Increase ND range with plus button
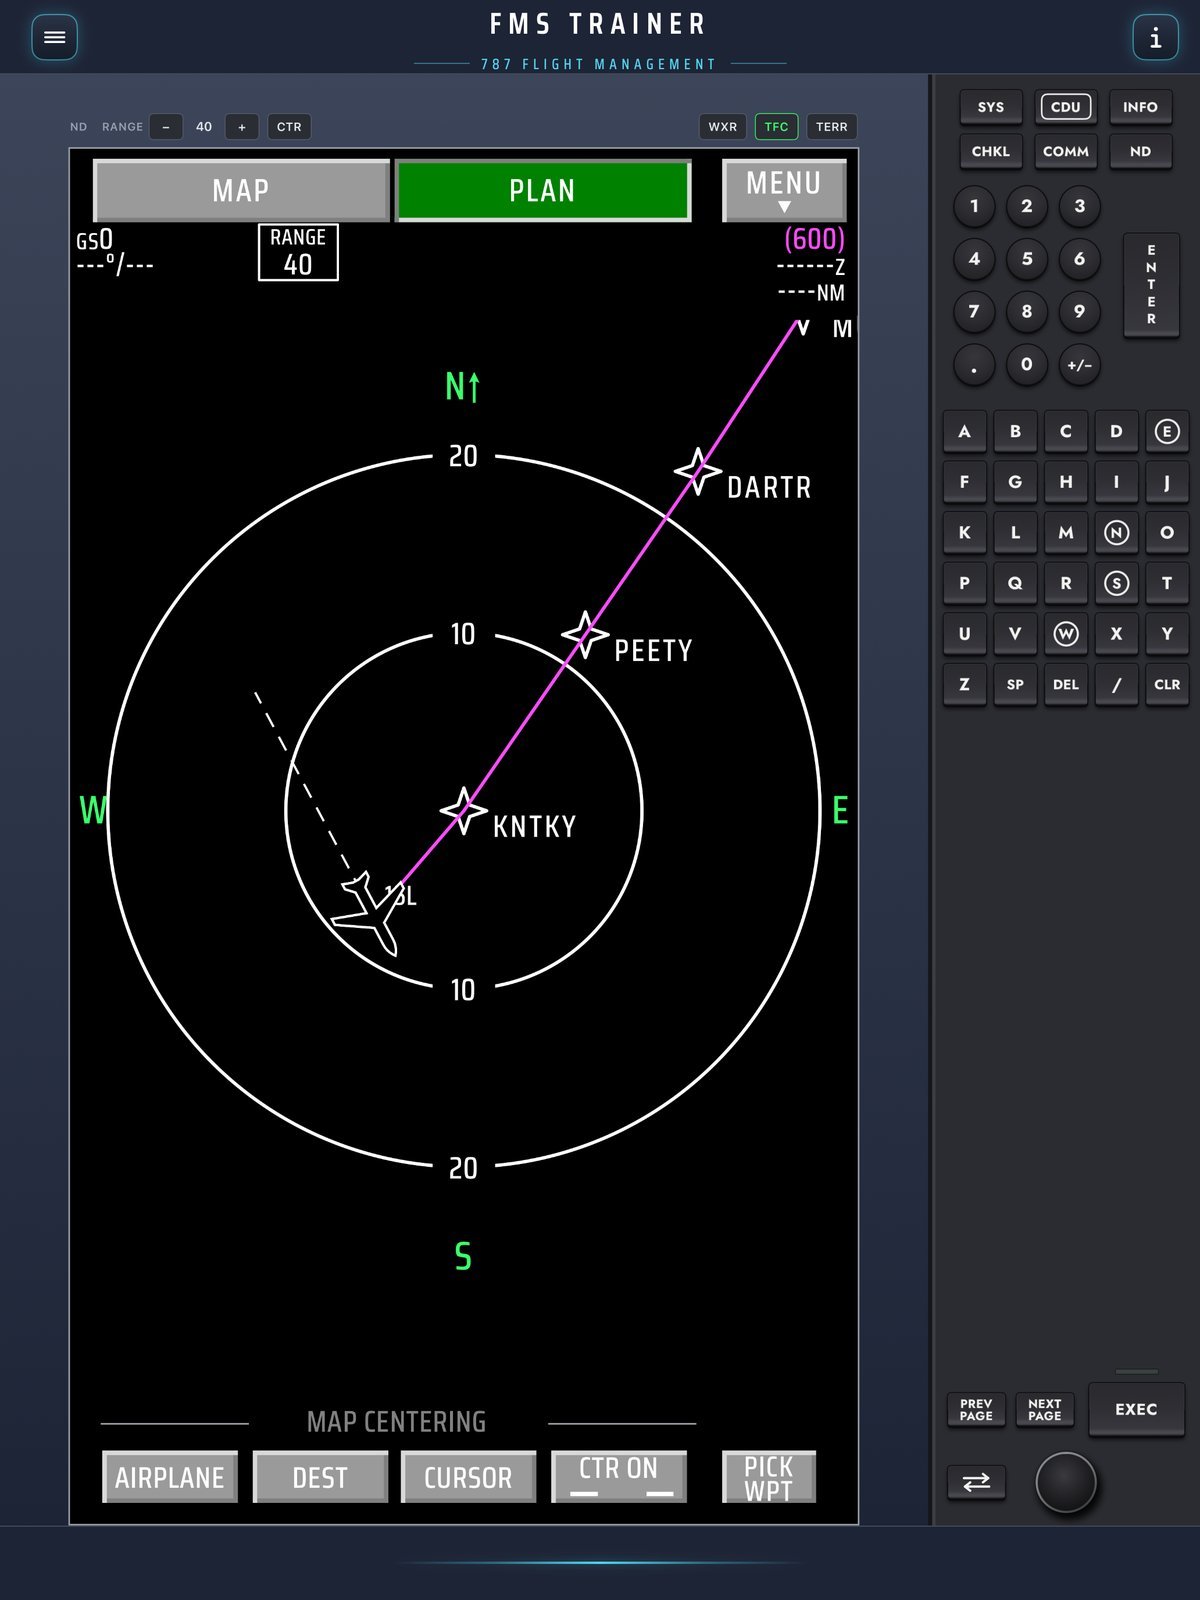 tap(242, 127)
